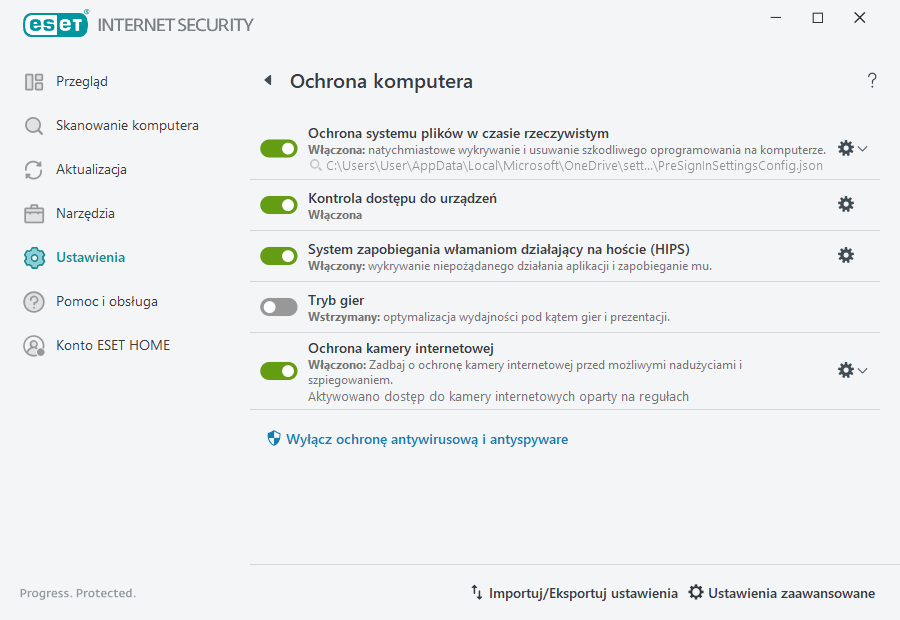
Task: Disable real-time file system protection toggle
Action: (278, 148)
